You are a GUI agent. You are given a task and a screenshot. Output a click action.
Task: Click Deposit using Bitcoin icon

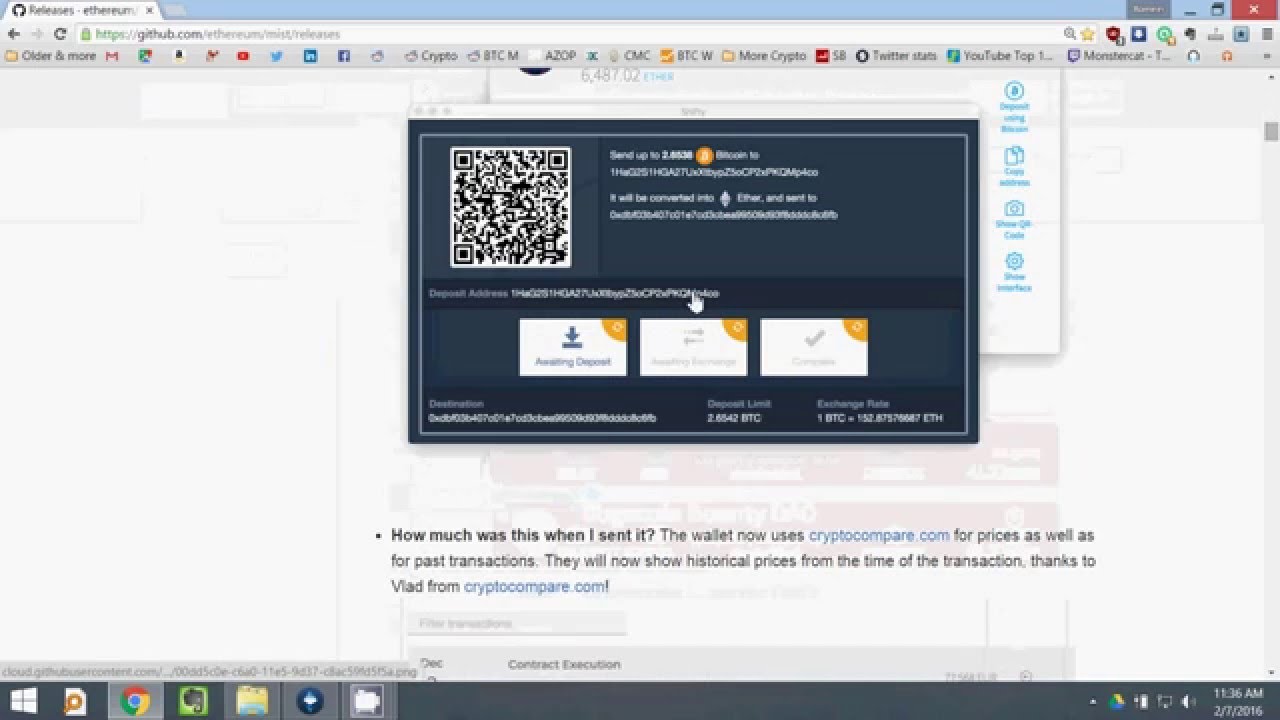pos(1014,90)
